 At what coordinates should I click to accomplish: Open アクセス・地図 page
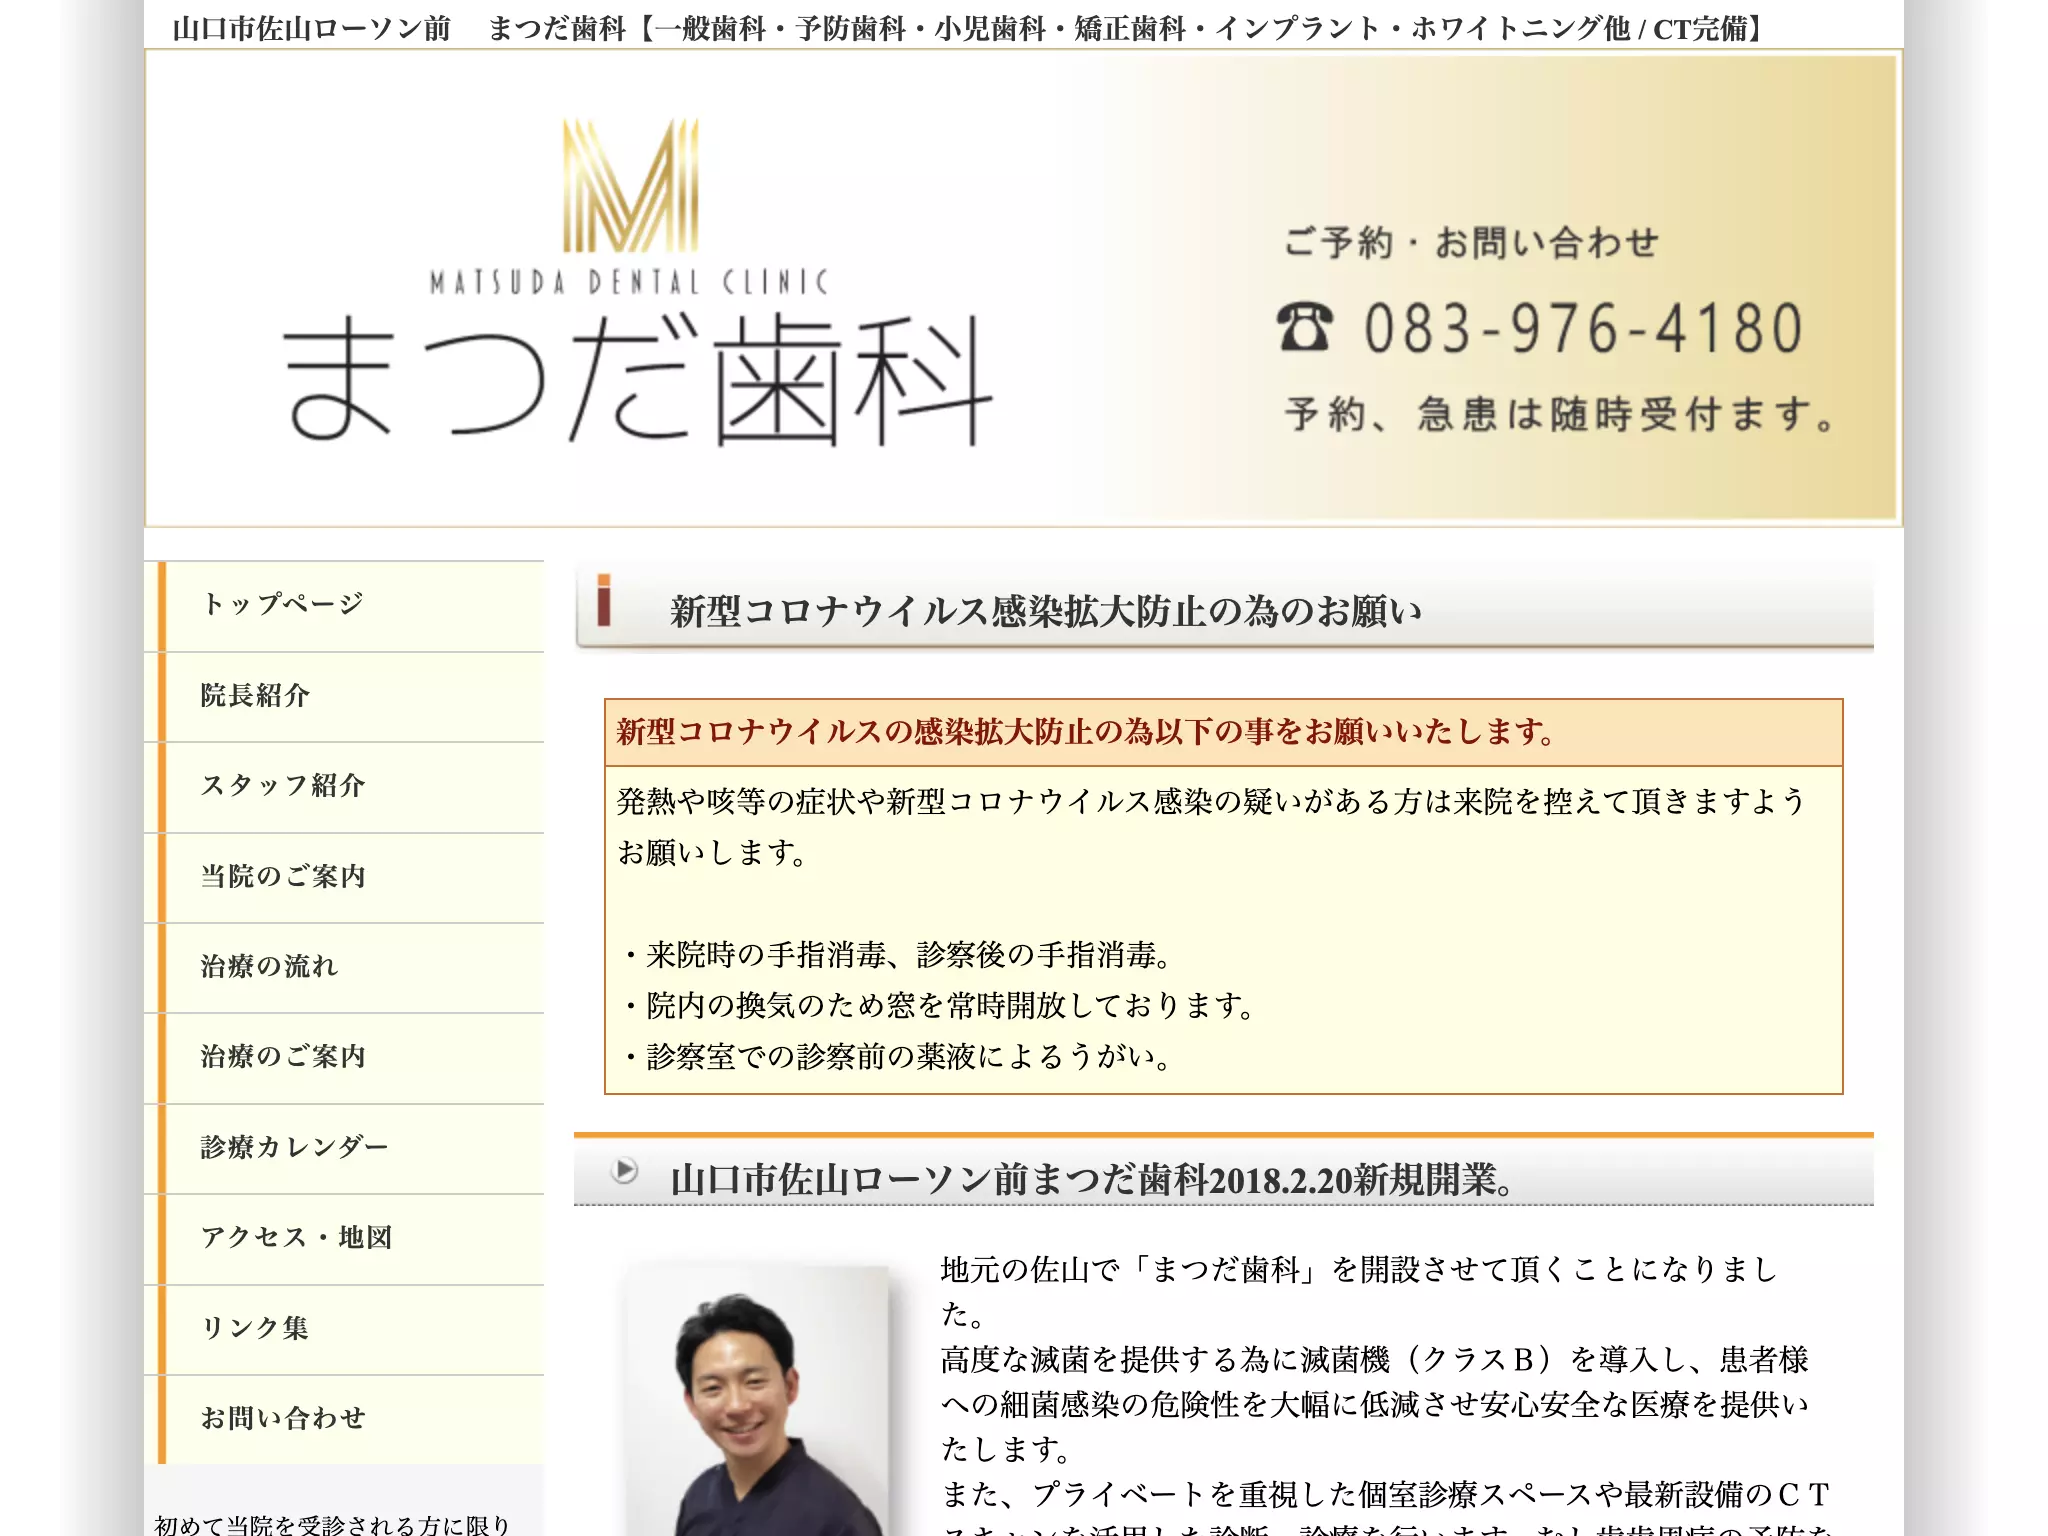(x=344, y=1238)
